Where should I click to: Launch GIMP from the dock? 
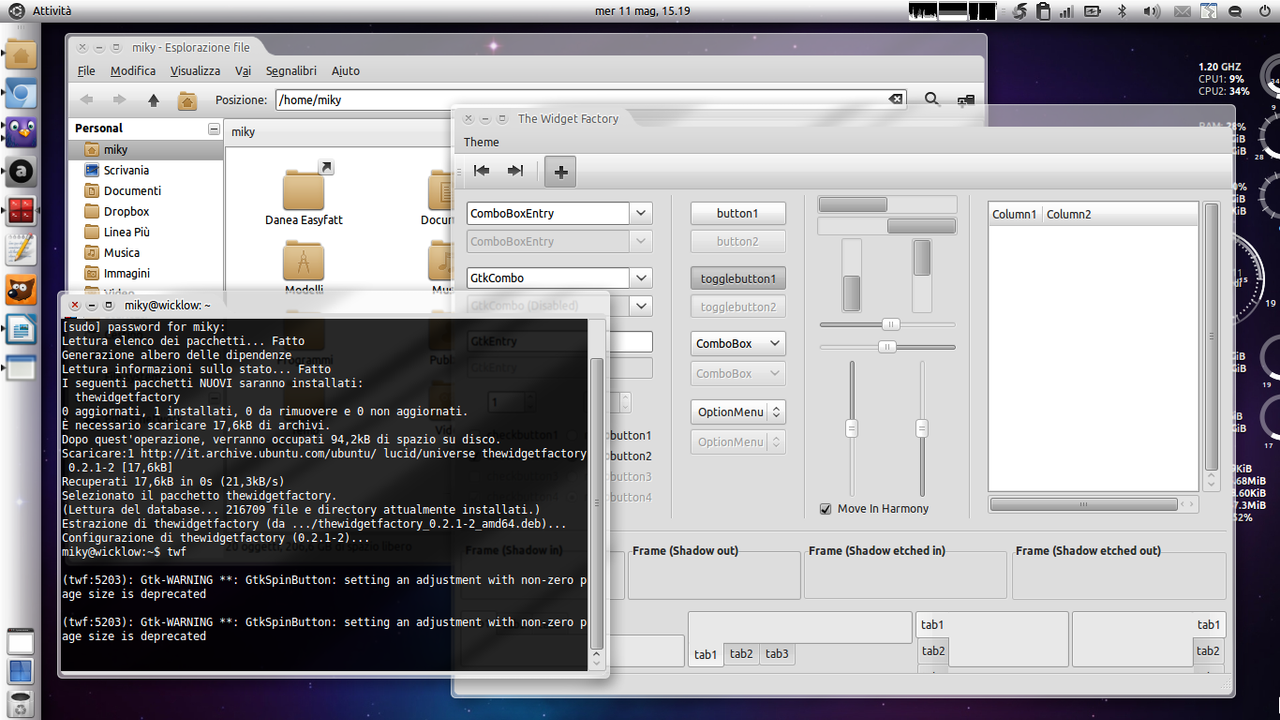[x=21, y=290]
